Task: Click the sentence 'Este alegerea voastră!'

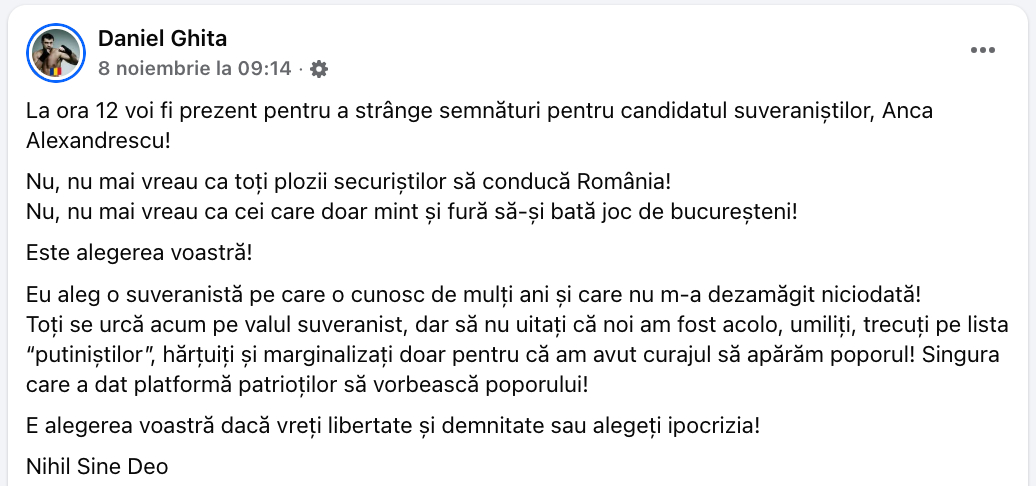Action: [x=139, y=253]
